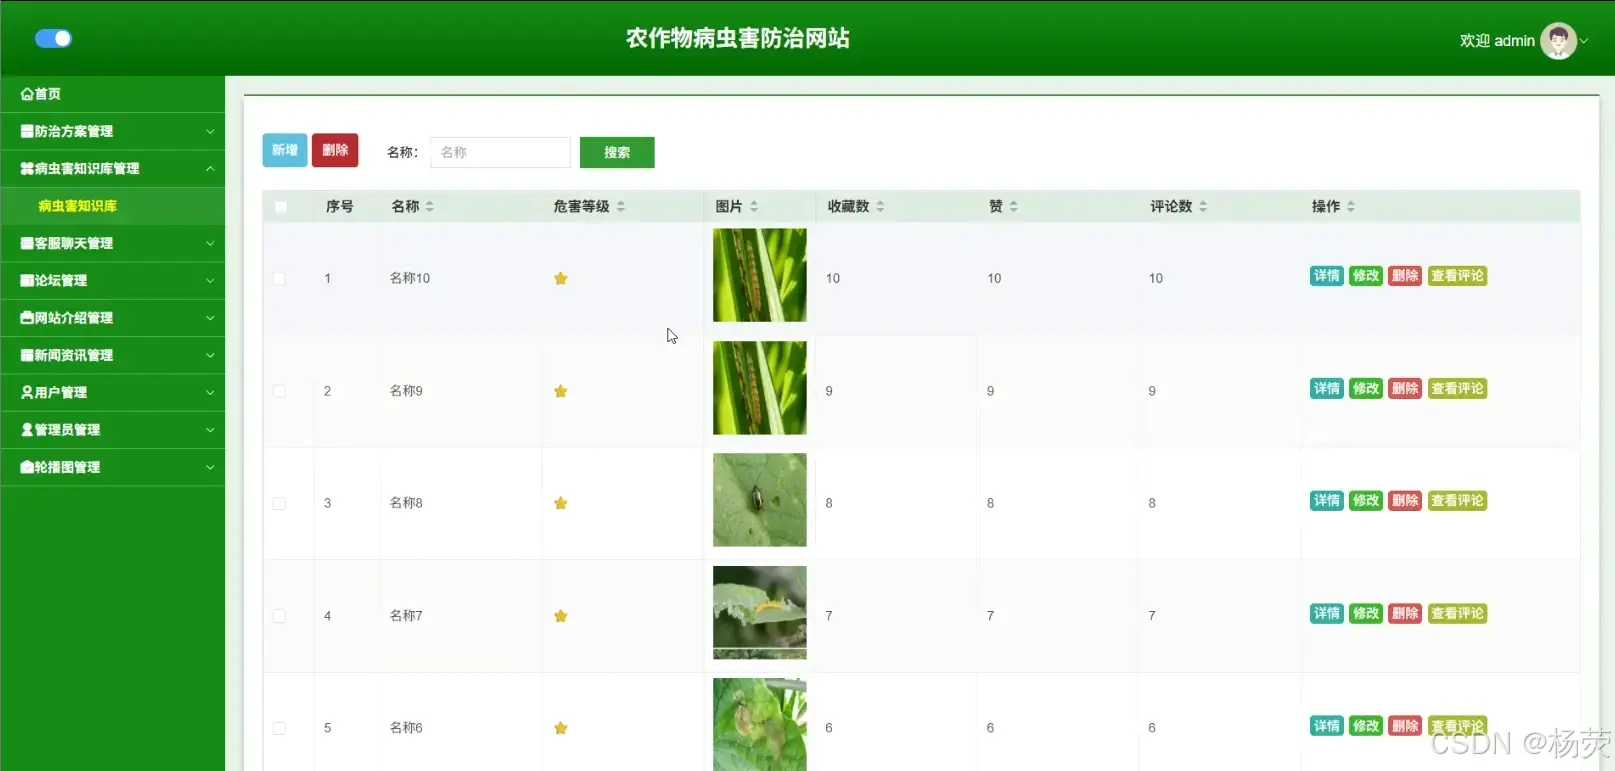The height and width of the screenshot is (771, 1615).
Task: Click 查看评论 for row 名称10
Action: [1458, 276]
